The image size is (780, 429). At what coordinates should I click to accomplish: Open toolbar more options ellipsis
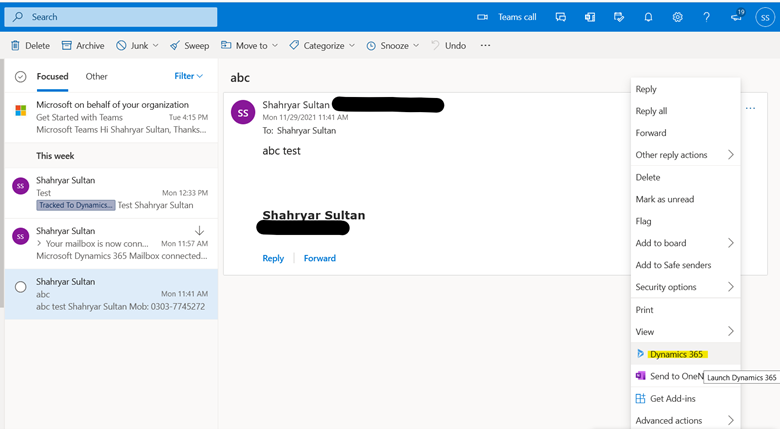[486, 45]
